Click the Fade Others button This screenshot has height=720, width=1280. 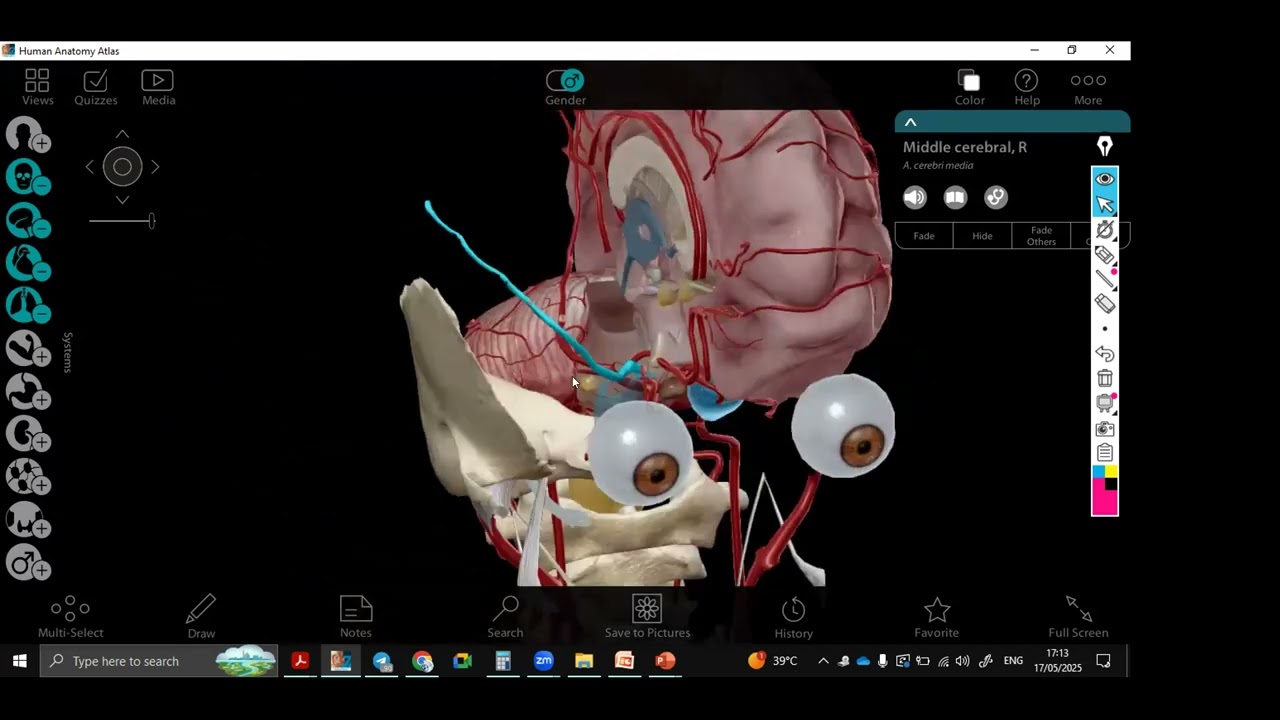[1041, 236]
